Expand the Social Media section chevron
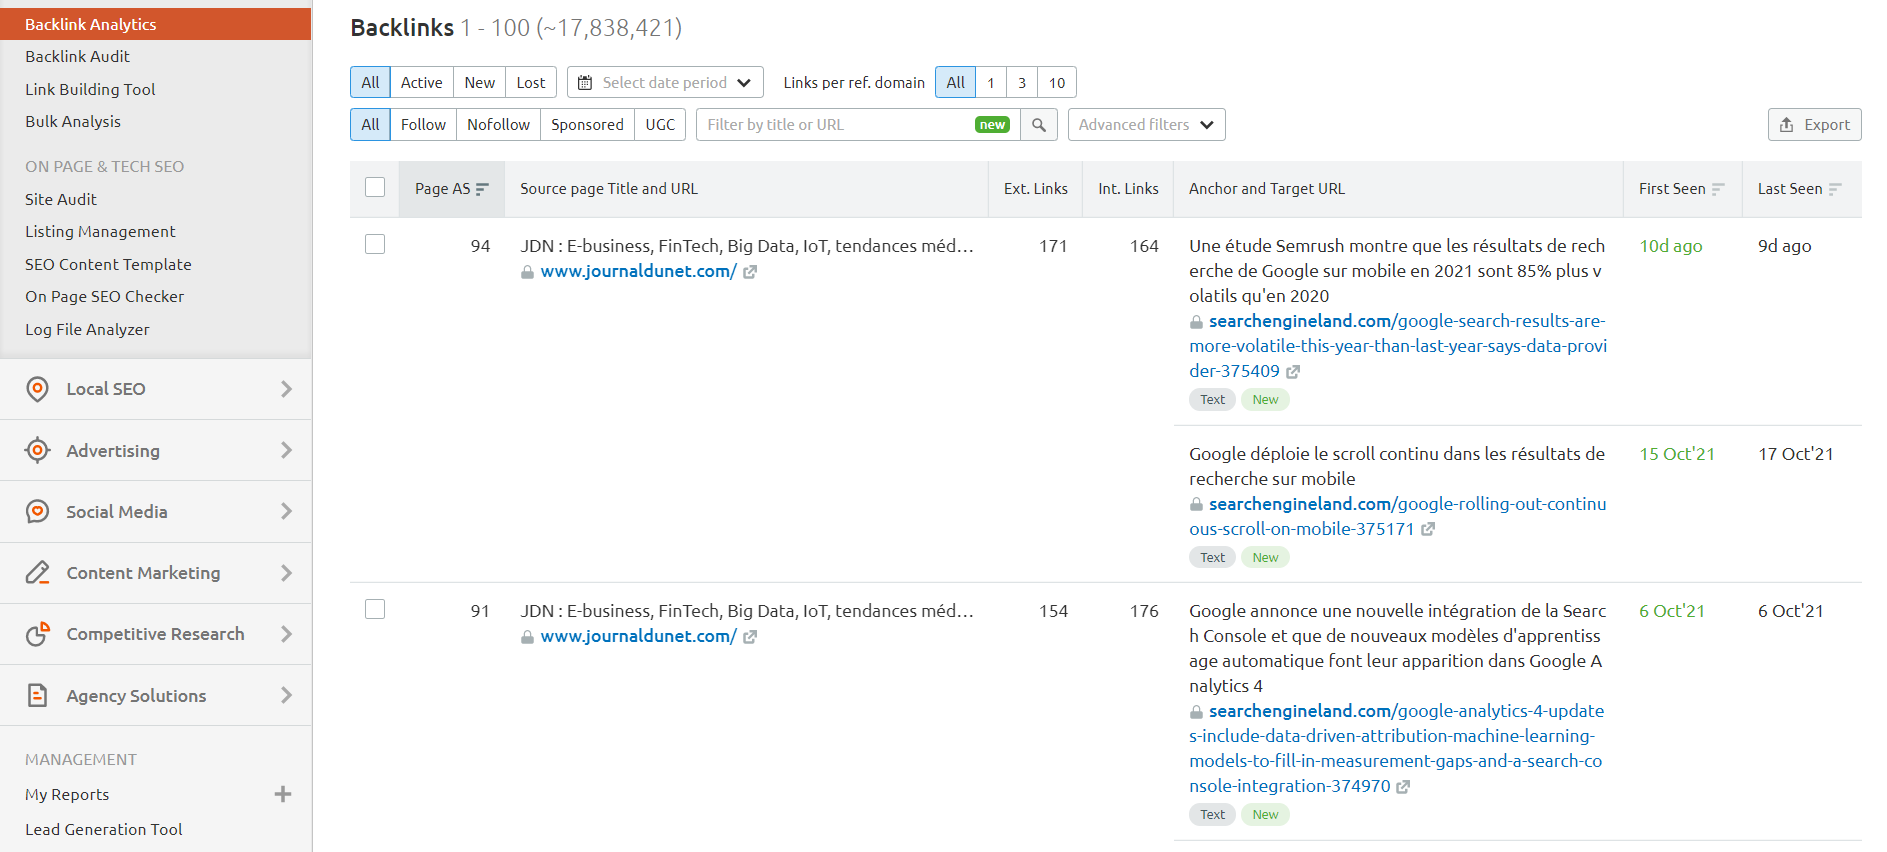The width and height of the screenshot is (1887, 852). pos(286,512)
